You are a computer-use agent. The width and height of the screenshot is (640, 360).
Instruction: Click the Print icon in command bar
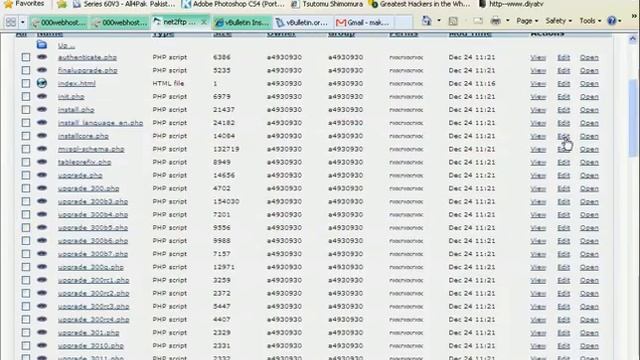coord(496,21)
